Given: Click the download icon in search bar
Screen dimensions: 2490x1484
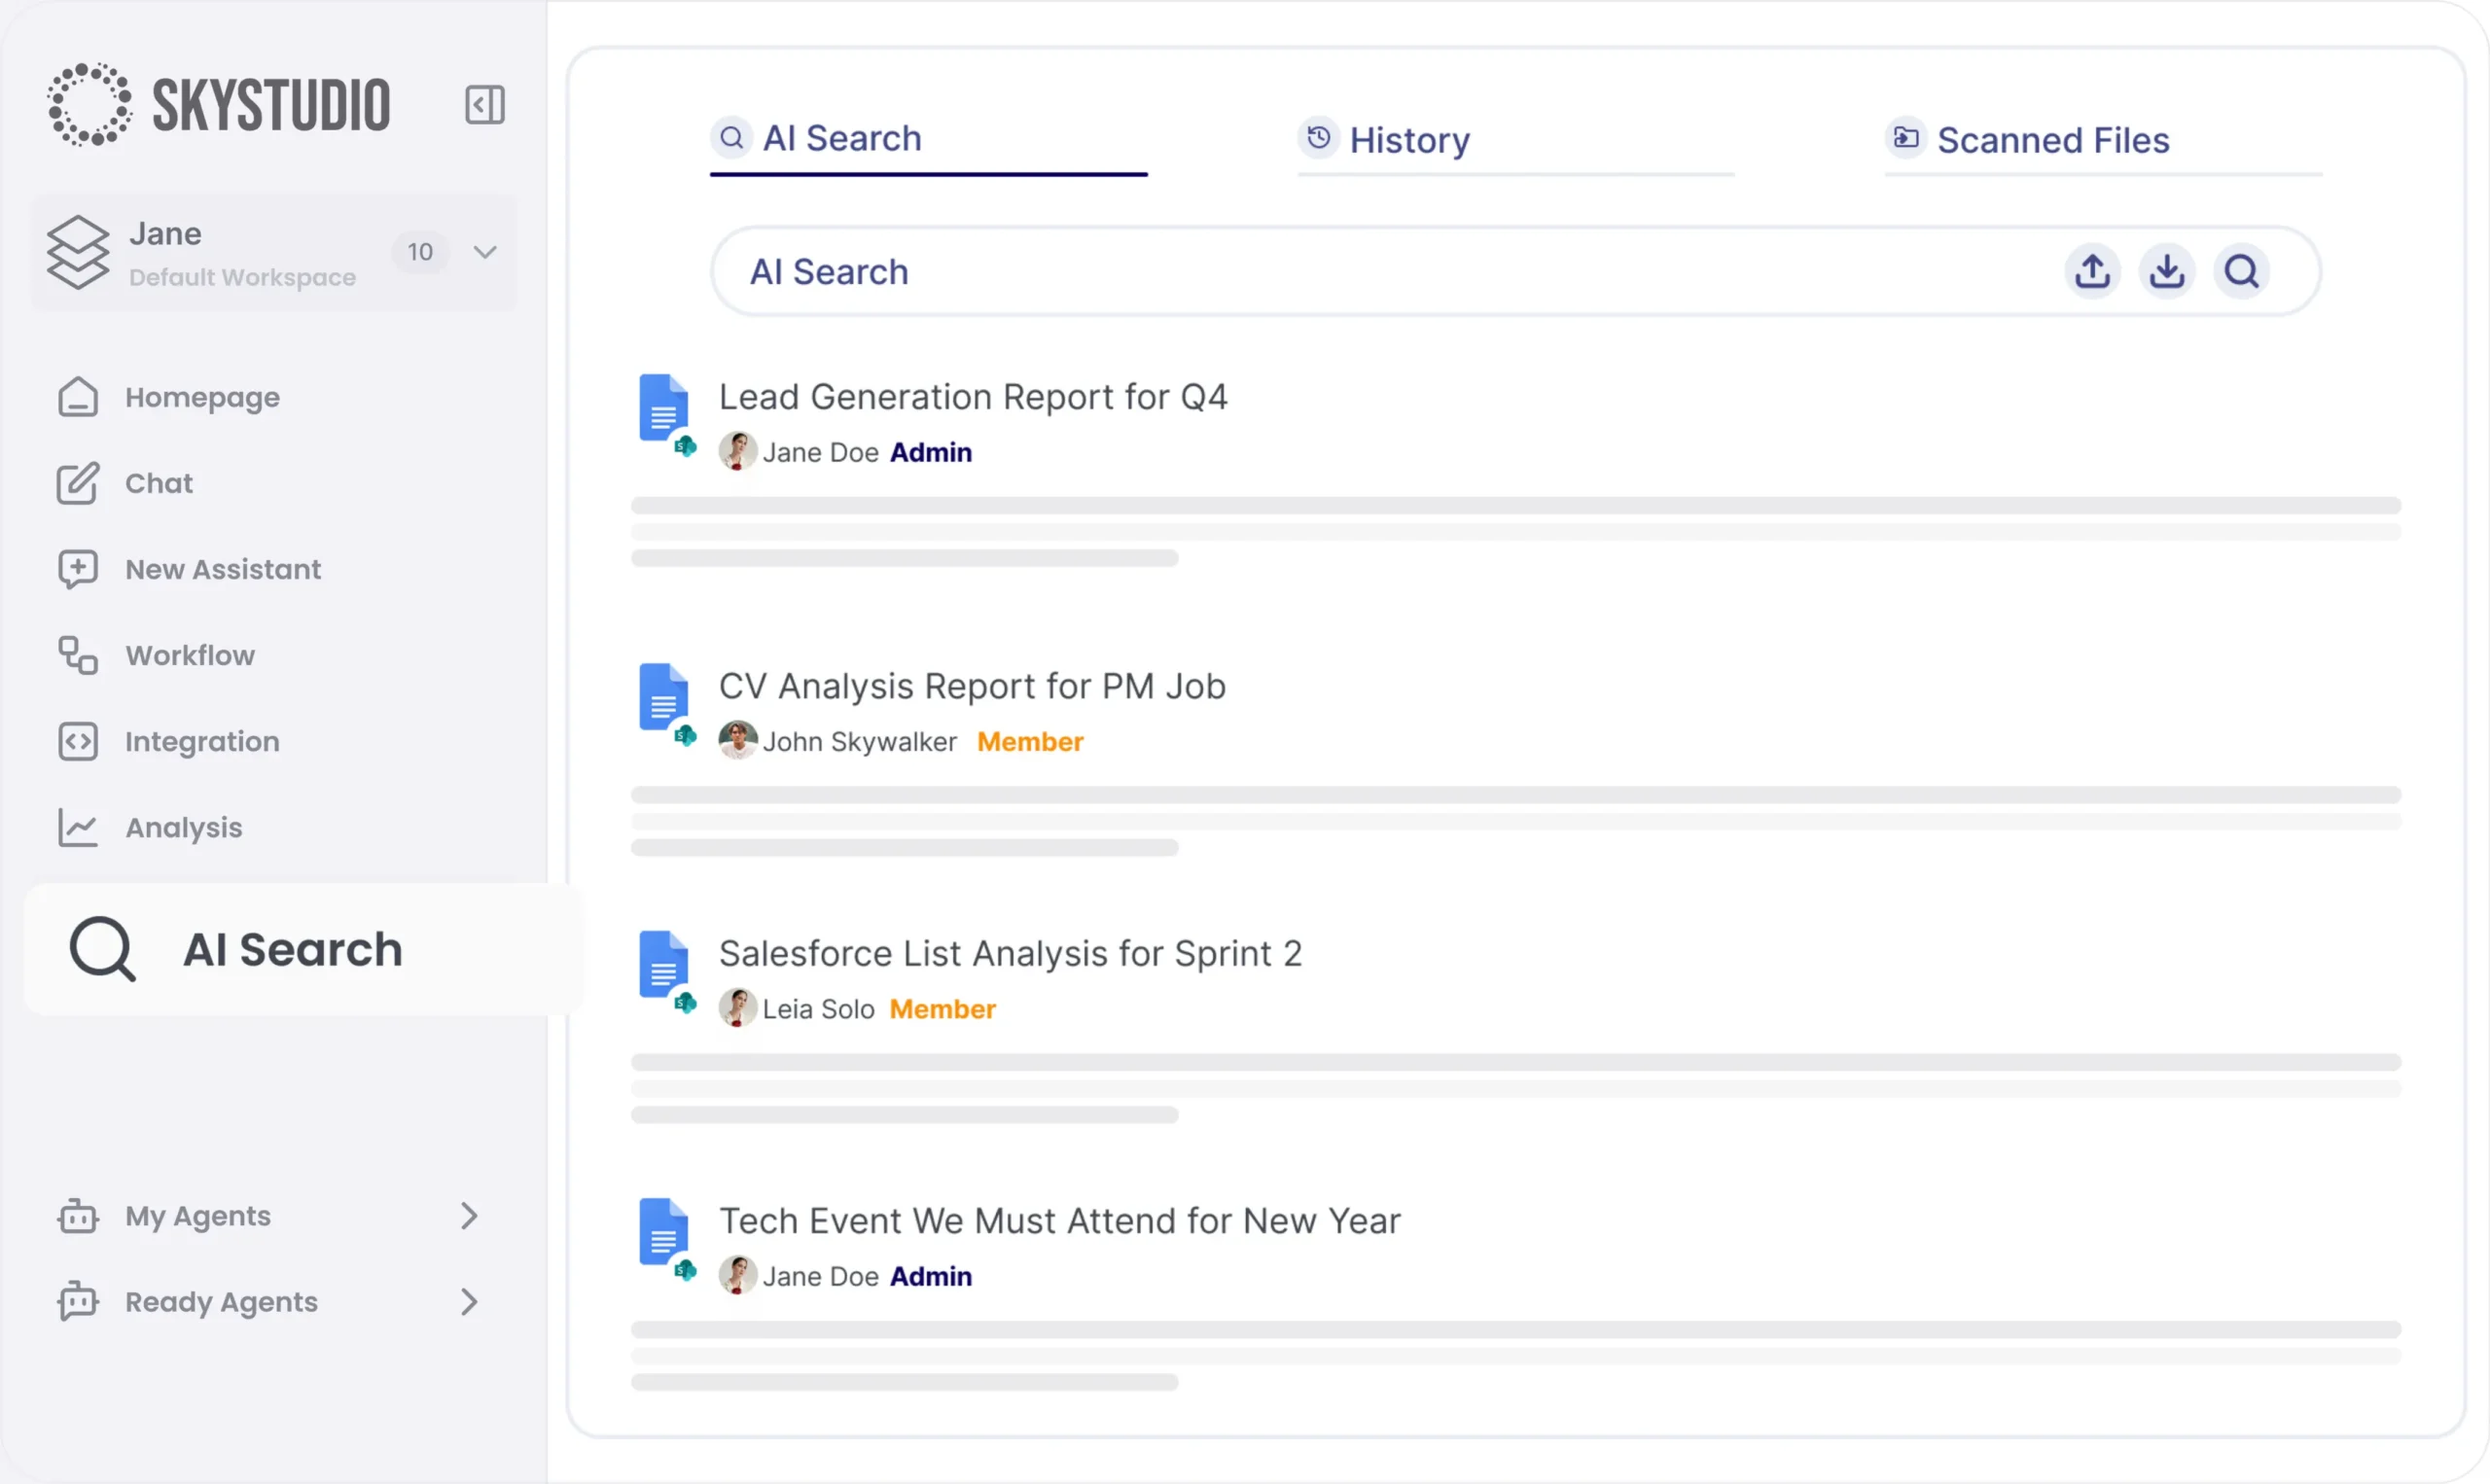Looking at the screenshot, I should (2166, 271).
